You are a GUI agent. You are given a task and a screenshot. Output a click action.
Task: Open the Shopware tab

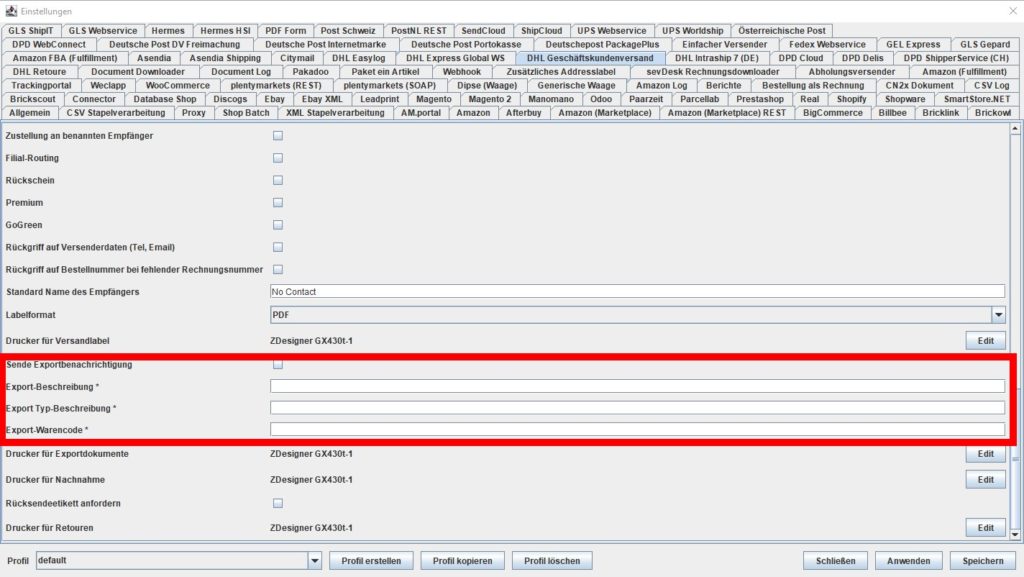(x=904, y=99)
